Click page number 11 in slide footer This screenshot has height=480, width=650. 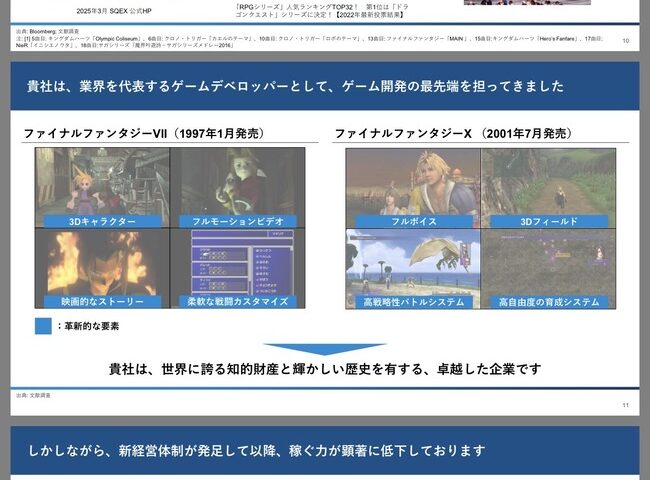[x=625, y=404]
